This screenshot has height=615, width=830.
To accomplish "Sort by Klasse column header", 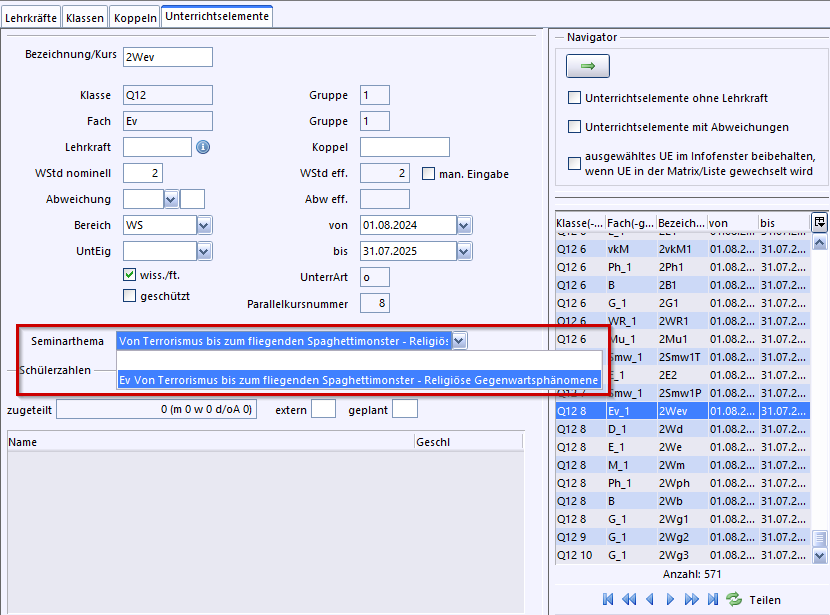I will [x=580, y=223].
